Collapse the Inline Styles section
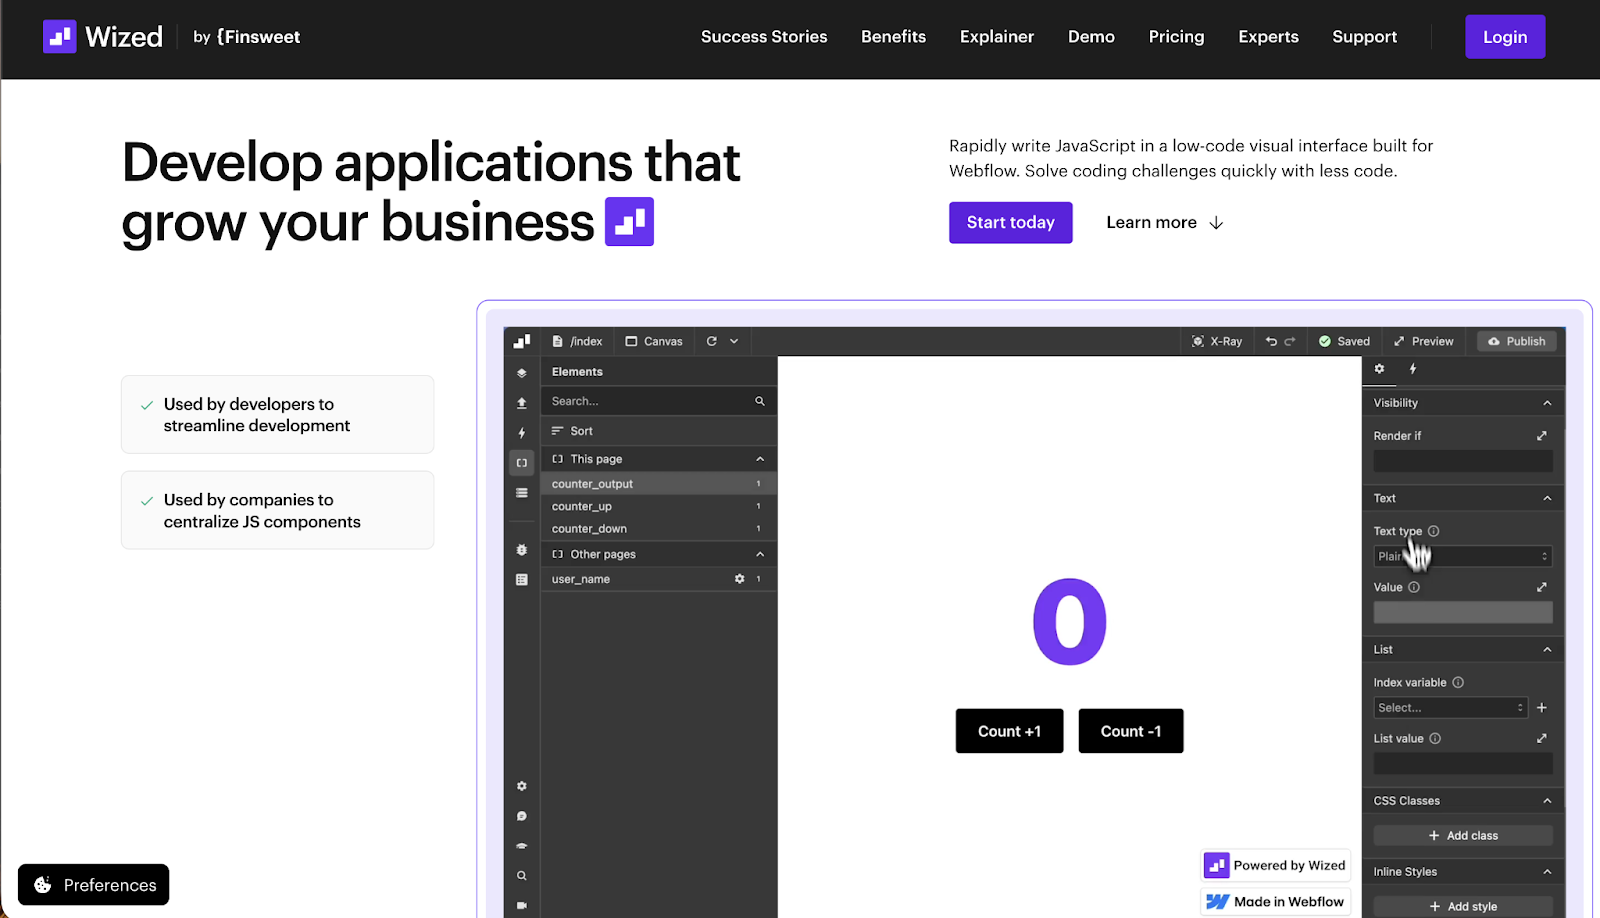Viewport: 1600px width, 918px height. tap(1547, 872)
